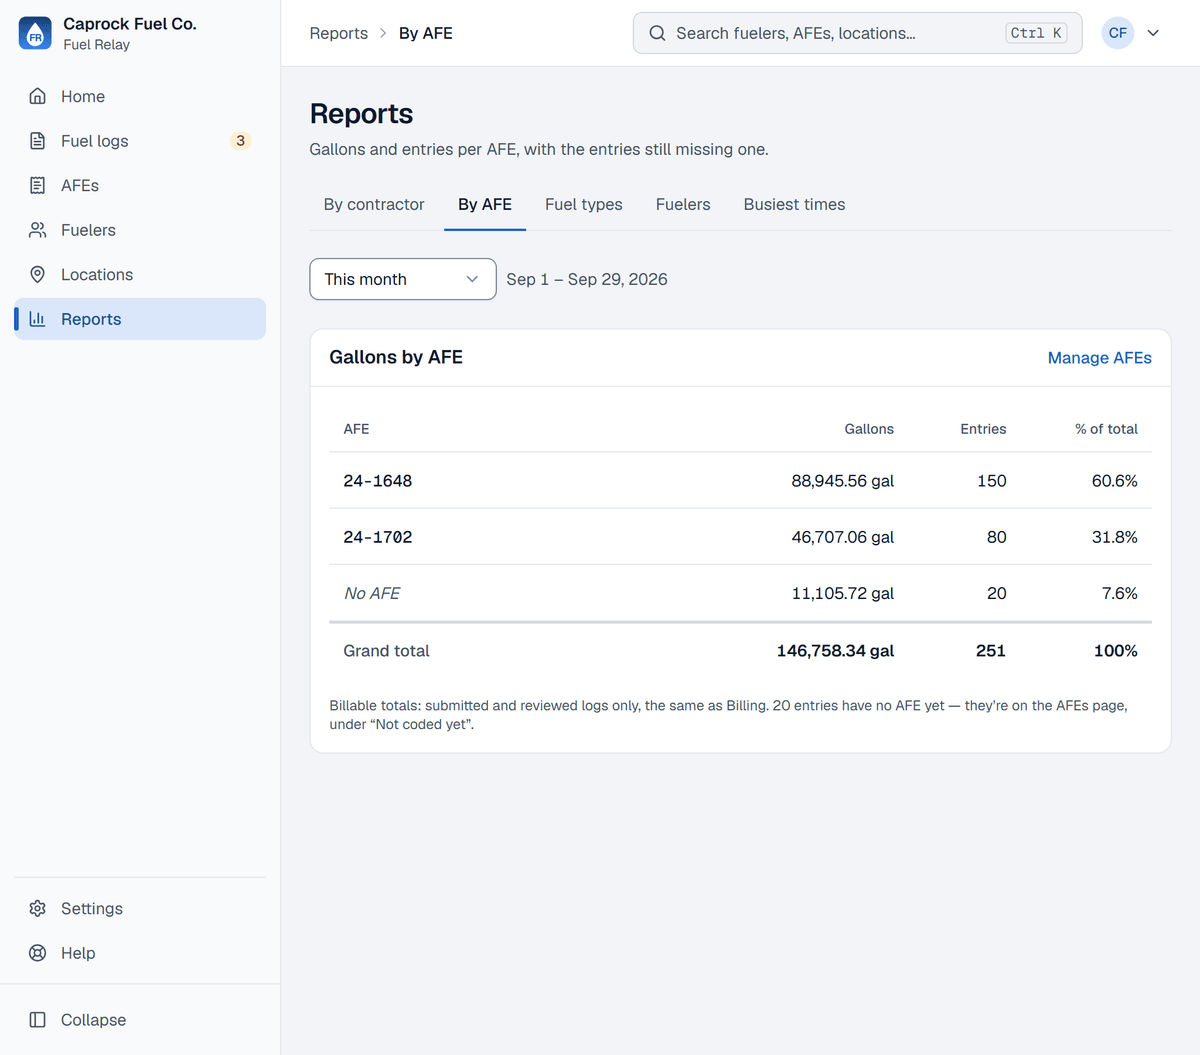Screen dimensions: 1200x1055
Task: Open AFEs in the sidebar
Action: coord(140,185)
